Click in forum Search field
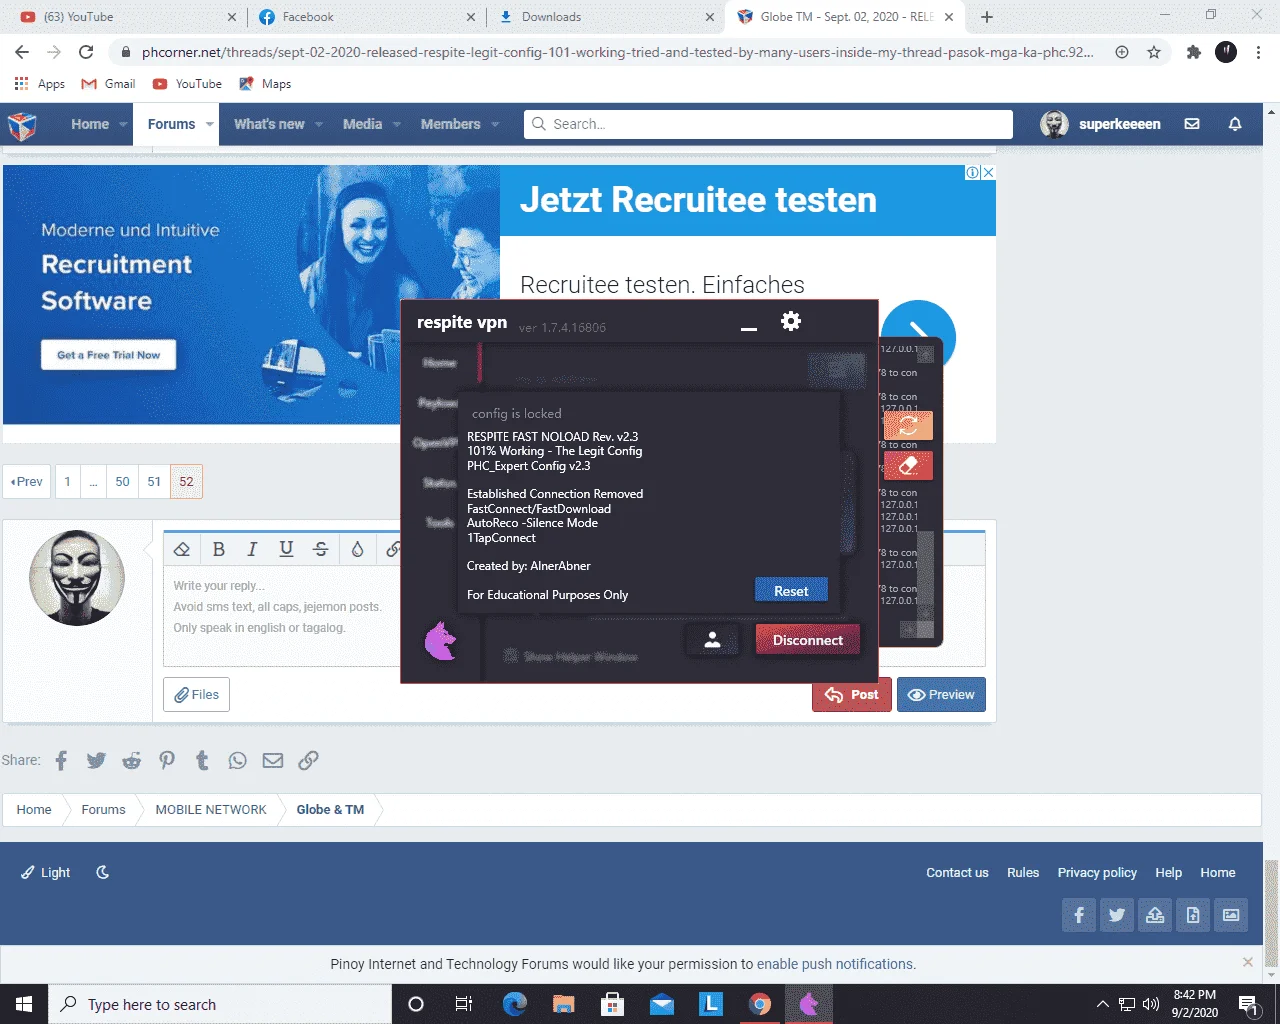This screenshot has width=1280, height=1024. [768, 124]
